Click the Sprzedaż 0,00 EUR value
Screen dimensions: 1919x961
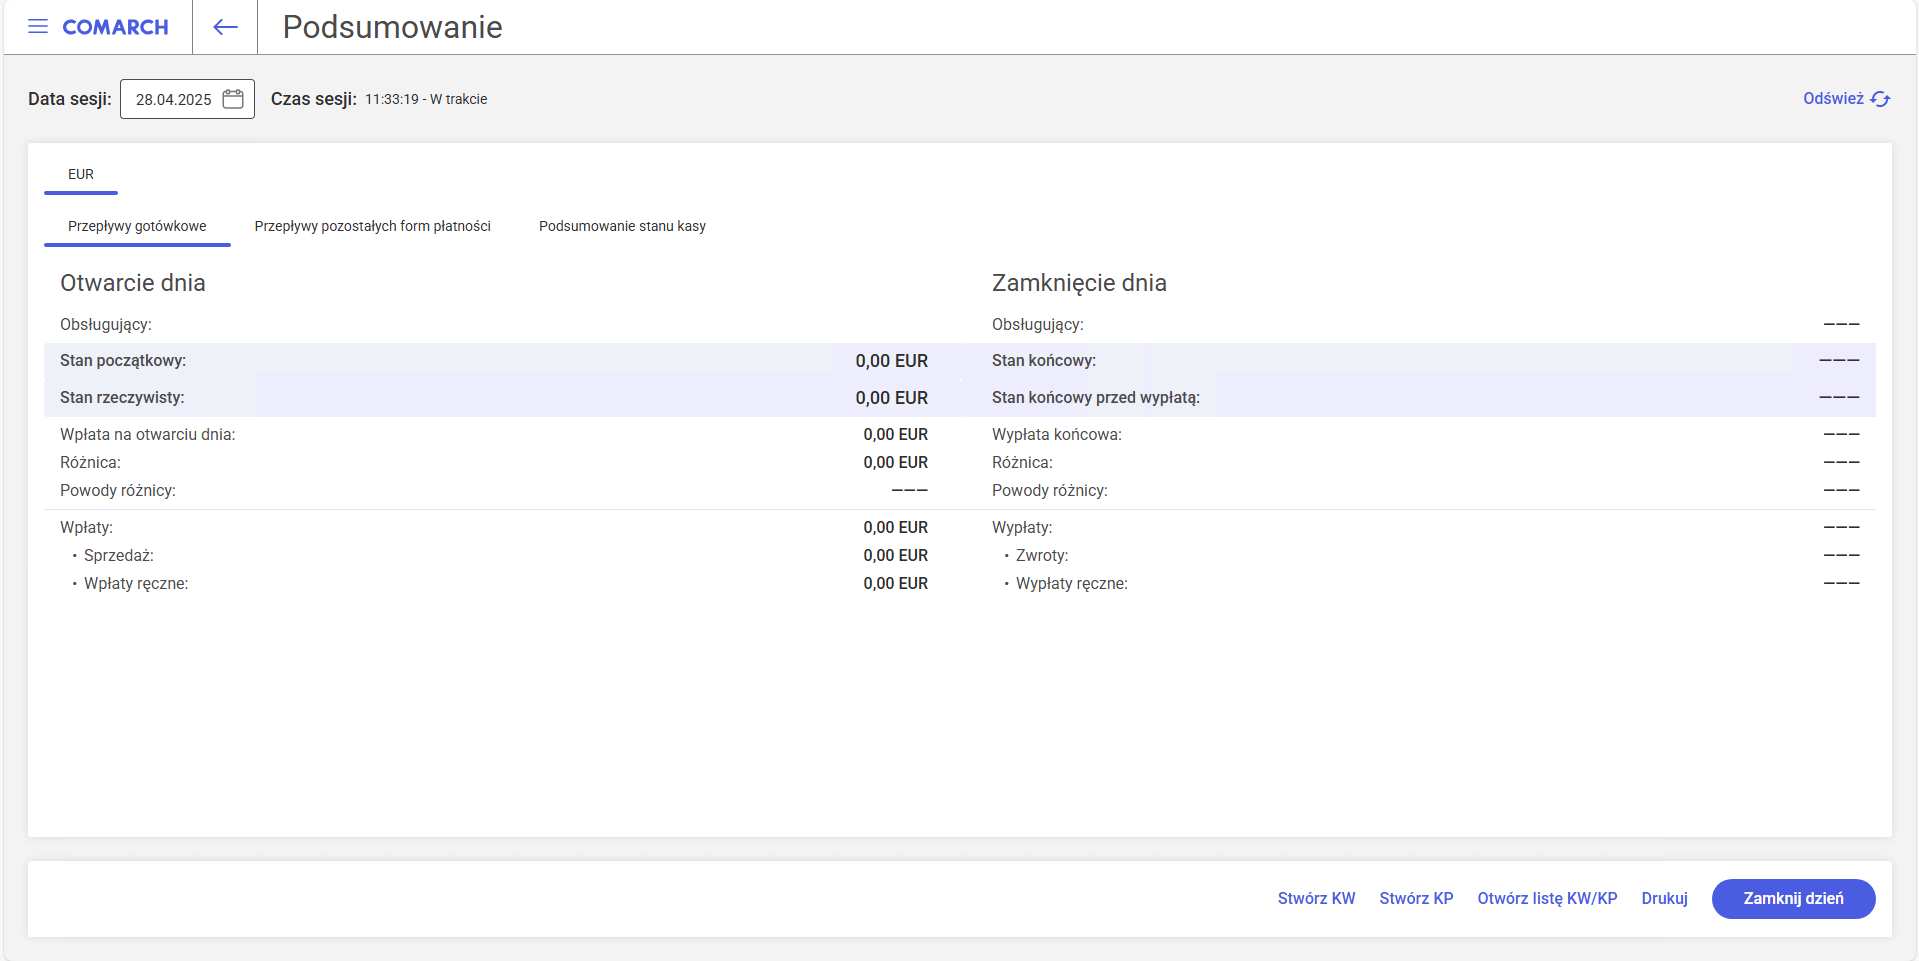point(895,556)
